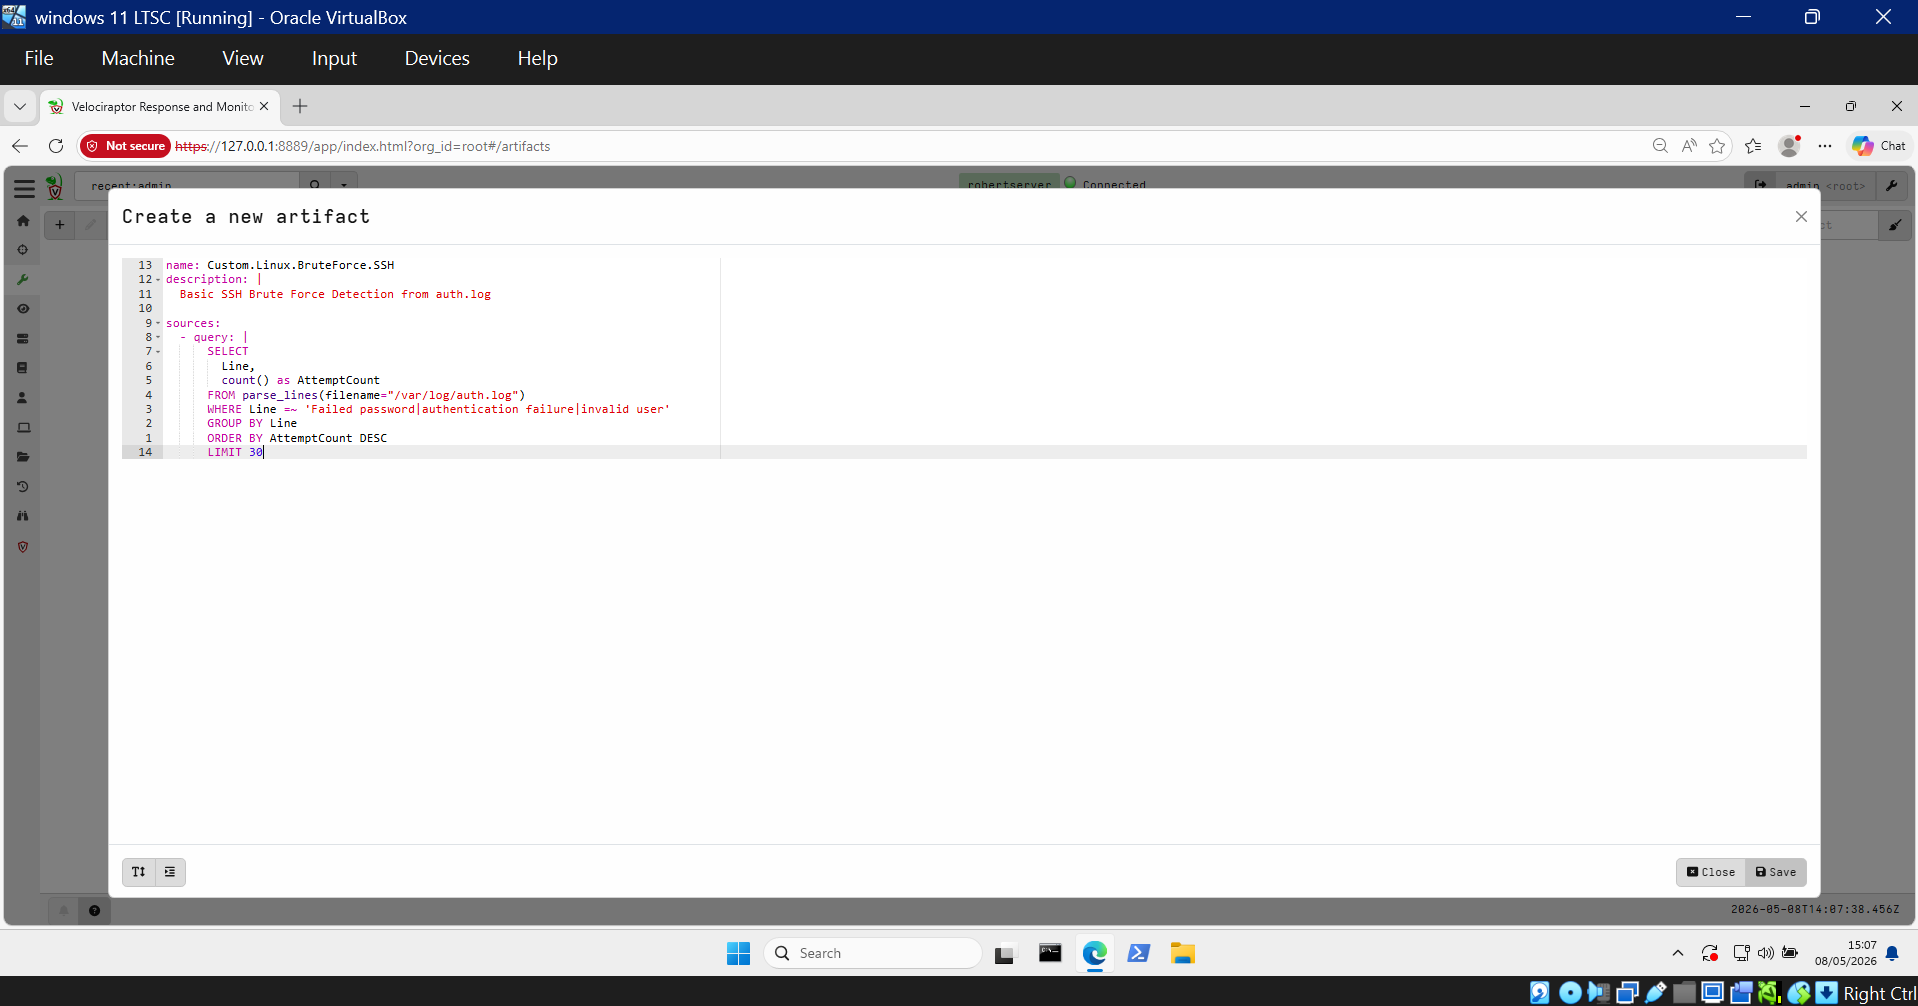Click the paintbrush icon at right behind dialog
Screen dimensions: 1918x1006
1895,225
